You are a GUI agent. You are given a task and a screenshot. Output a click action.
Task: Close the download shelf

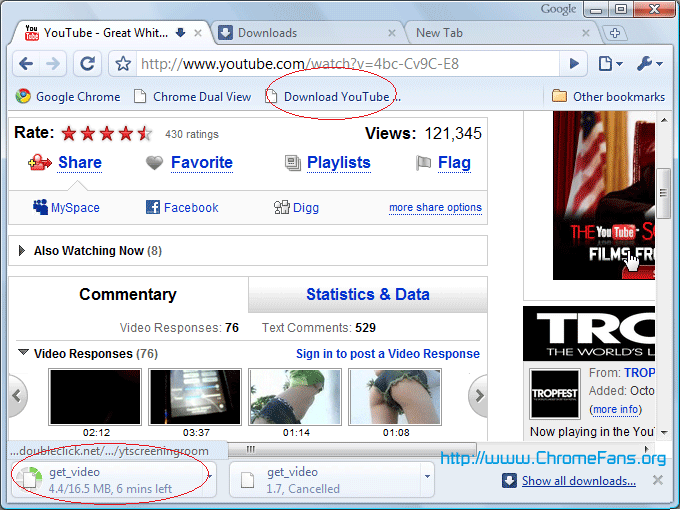[x=657, y=480]
